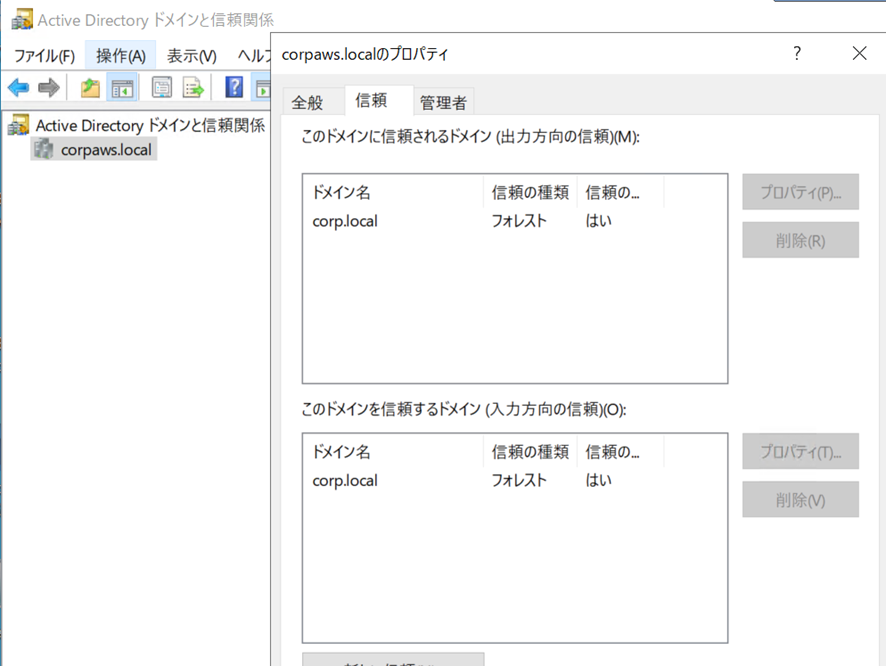Click はい cell in incoming trusts list
Screen dimensions: 886x666
[x=598, y=480]
